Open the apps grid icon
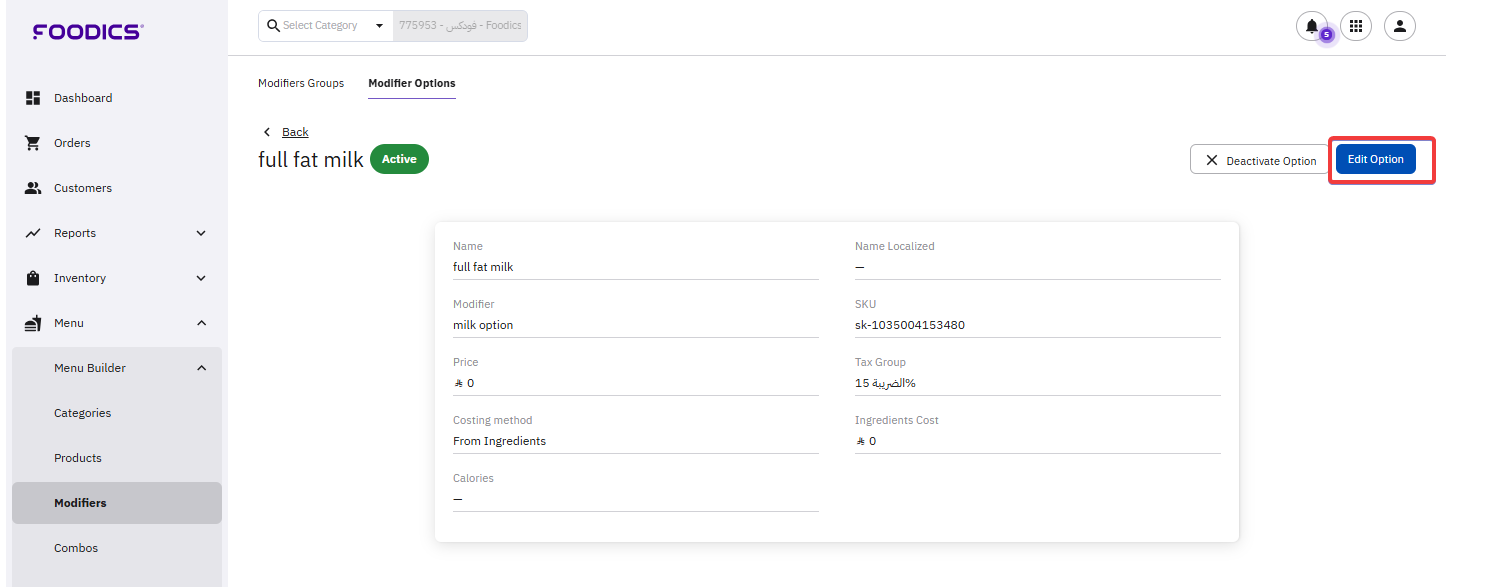 click(1355, 26)
